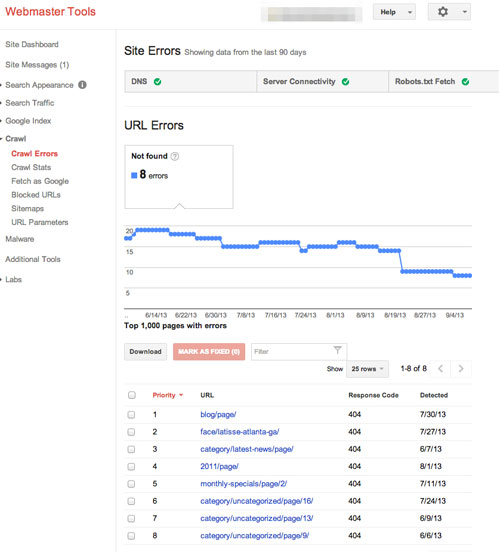Image resolution: width=500 pixels, height=552 pixels.
Task: Check the box for face/latisse-atlanta-ga/ row
Action: tap(131, 432)
